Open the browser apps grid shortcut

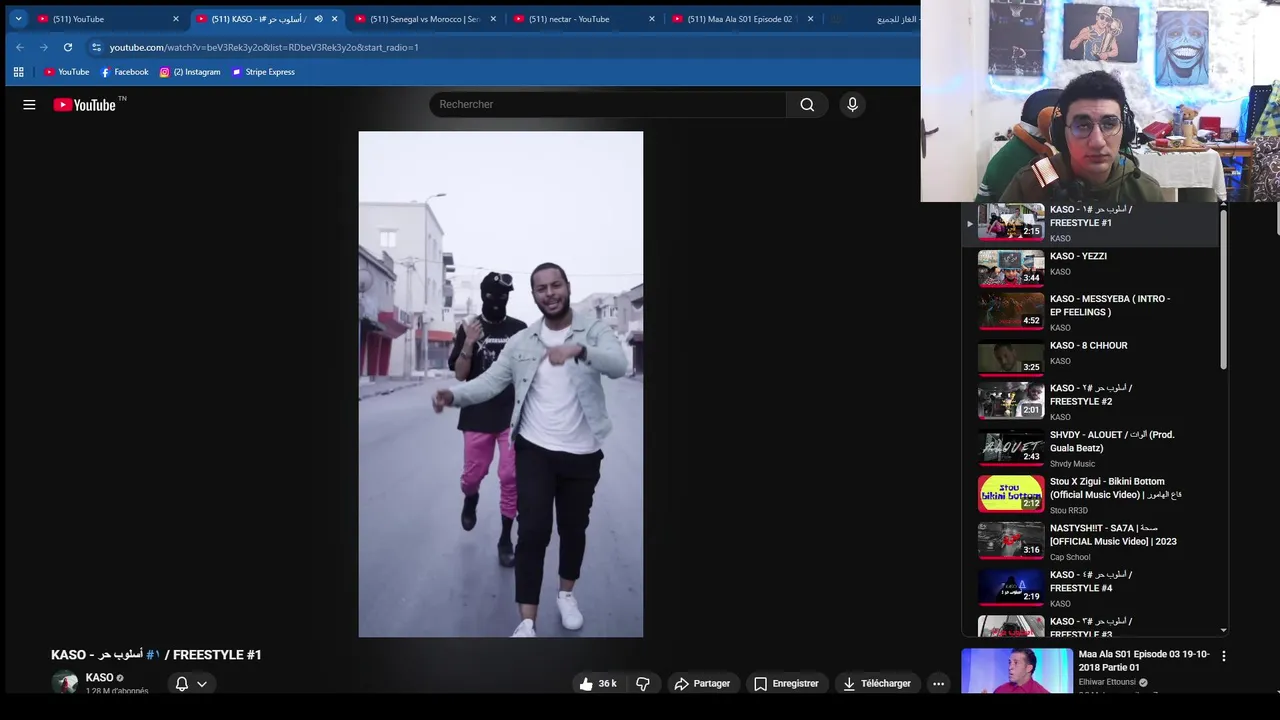[x=18, y=72]
